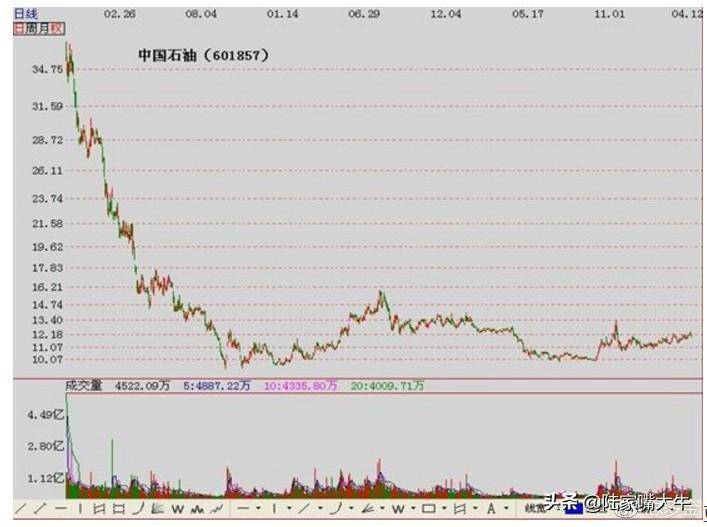Viewport: 707px width, 527px height.
Task: Click the 20:4009.71万 volume average value
Action: [x=387, y=386]
